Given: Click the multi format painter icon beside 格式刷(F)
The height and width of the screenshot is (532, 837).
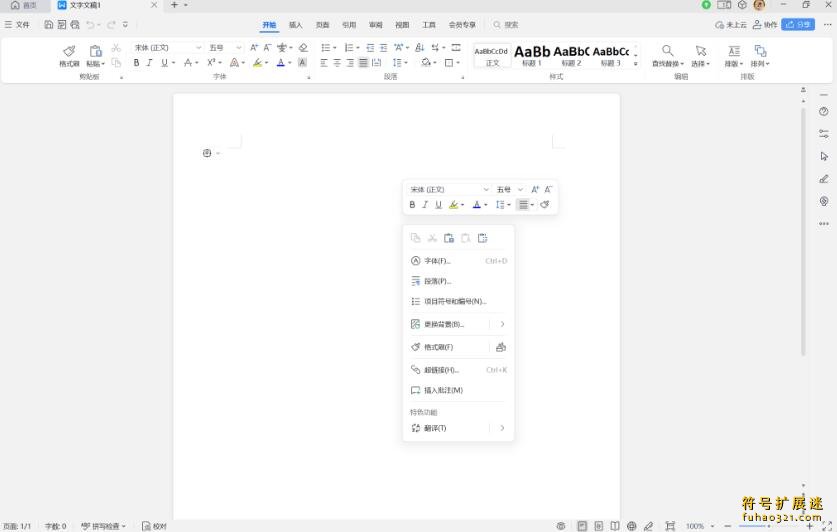Looking at the screenshot, I should tap(501, 347).
